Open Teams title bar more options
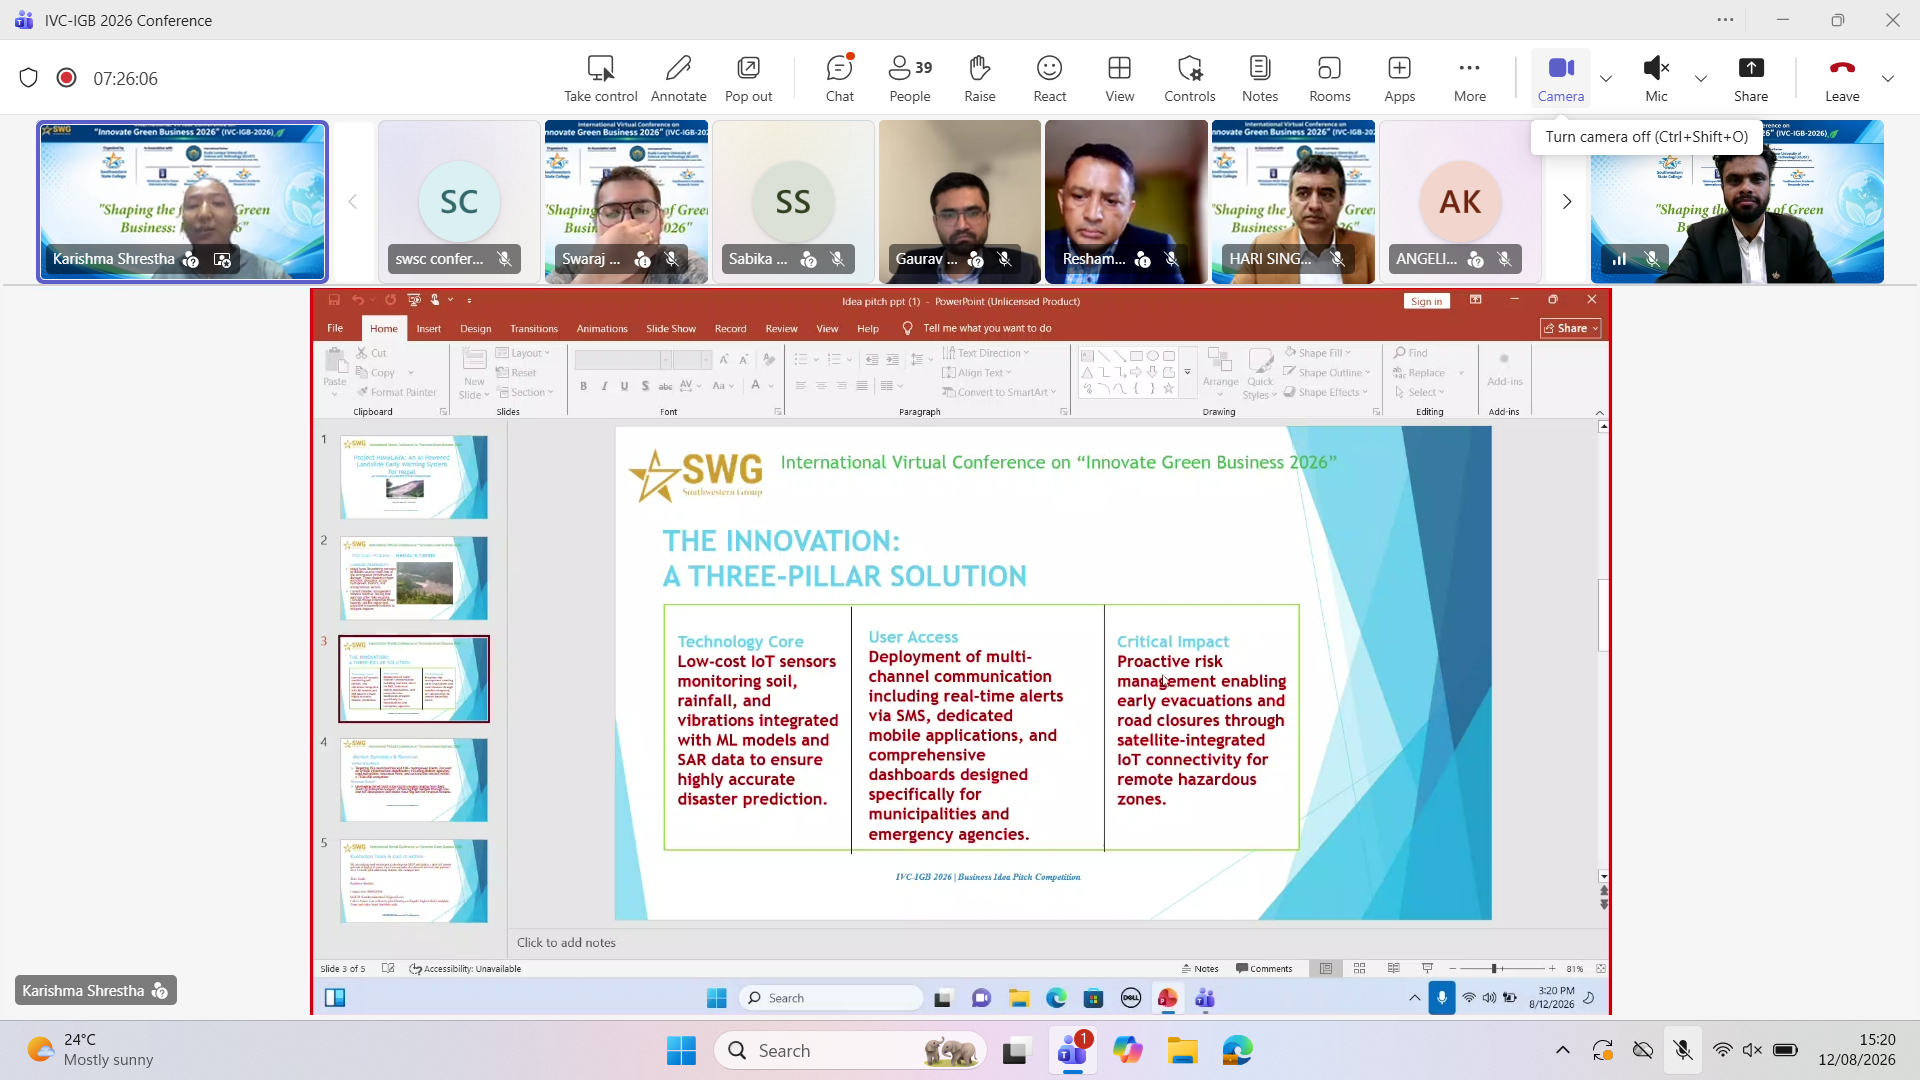1920x1080 pixels. coord(1725,20)
